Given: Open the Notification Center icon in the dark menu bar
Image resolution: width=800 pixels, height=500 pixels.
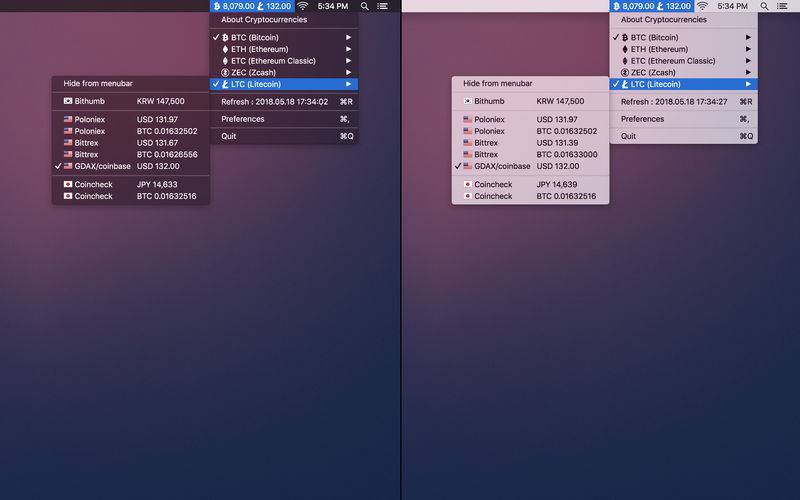Looking at the screenshot, I should pyautogui.click(x=383, y=6).
